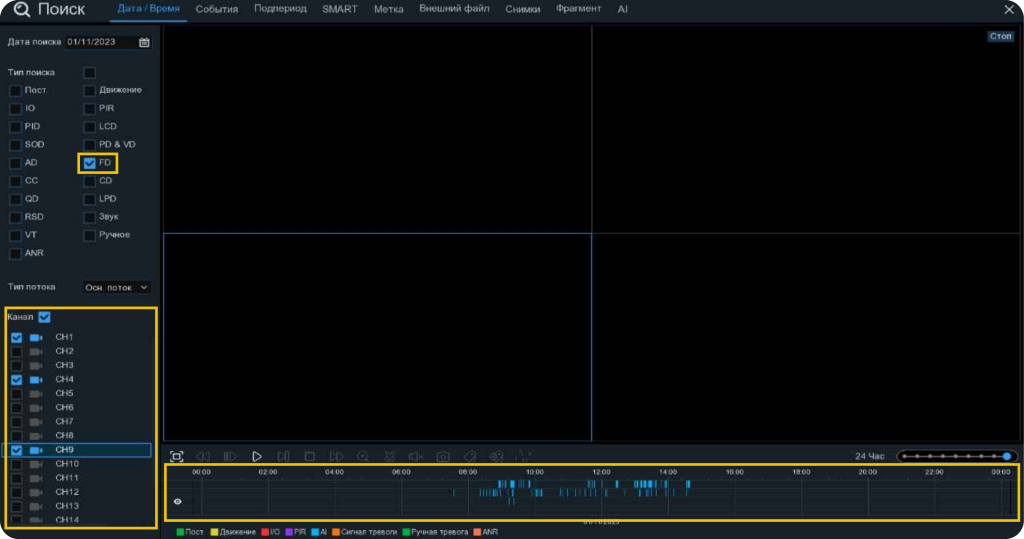The width and height of the screenshot is (1024, 539).
Task: Click the timeline eye visibility icon
Action: pyautogui.click(x=178, y=502)
